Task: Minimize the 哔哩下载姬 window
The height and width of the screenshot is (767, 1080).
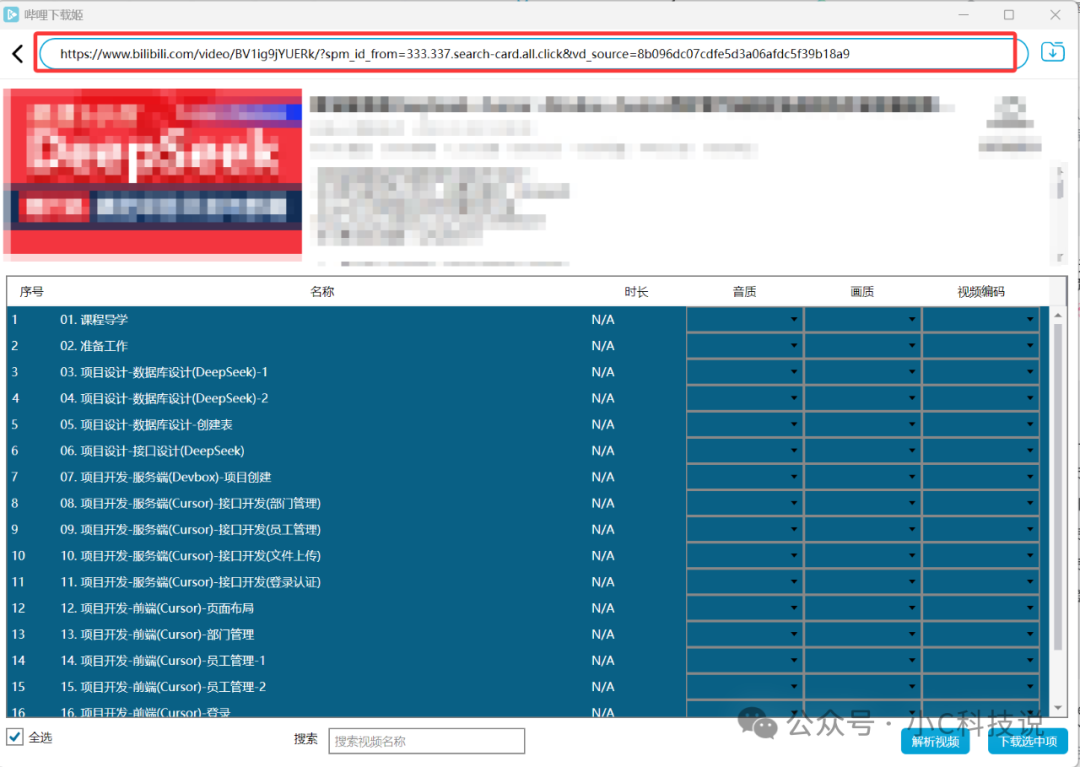Action: pos(963,14)
